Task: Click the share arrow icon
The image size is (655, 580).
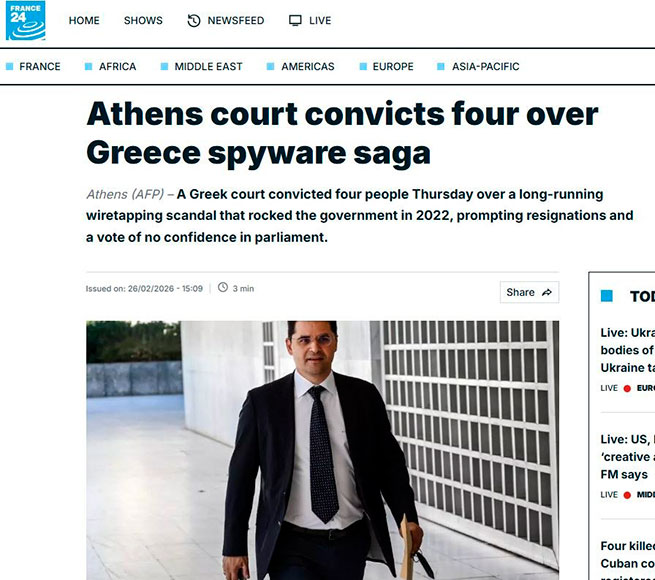Action: tap(547, 293)
